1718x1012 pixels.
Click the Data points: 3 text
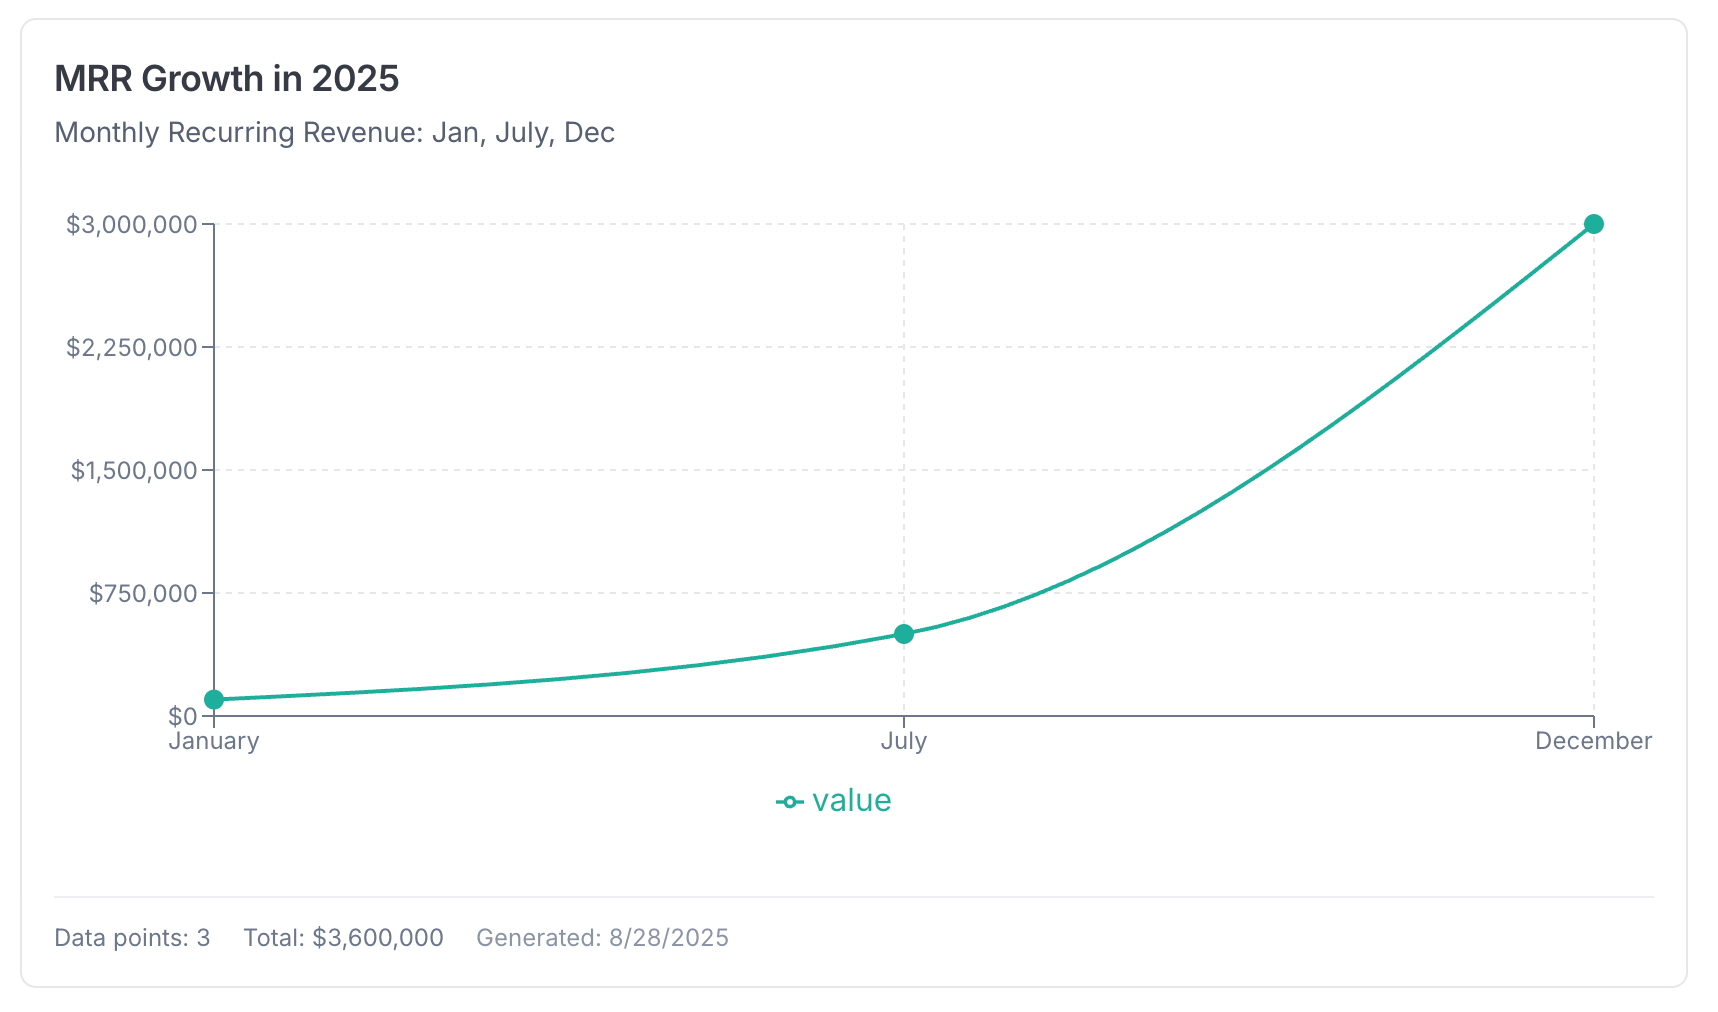pyautogui.click(x=132, y=937)
